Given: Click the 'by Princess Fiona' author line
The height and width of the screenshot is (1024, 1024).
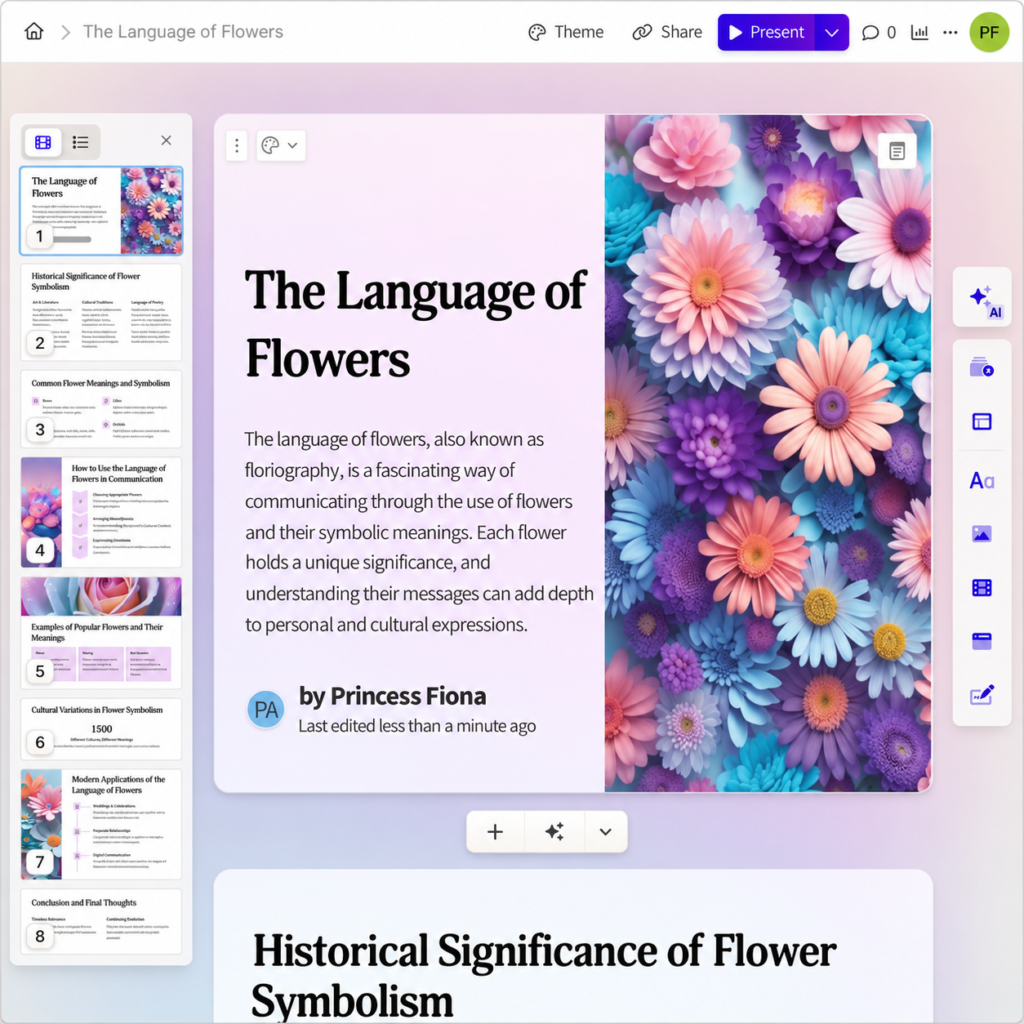Looking at the screenshot, I should pyautogui.click(x=392, y=696).
